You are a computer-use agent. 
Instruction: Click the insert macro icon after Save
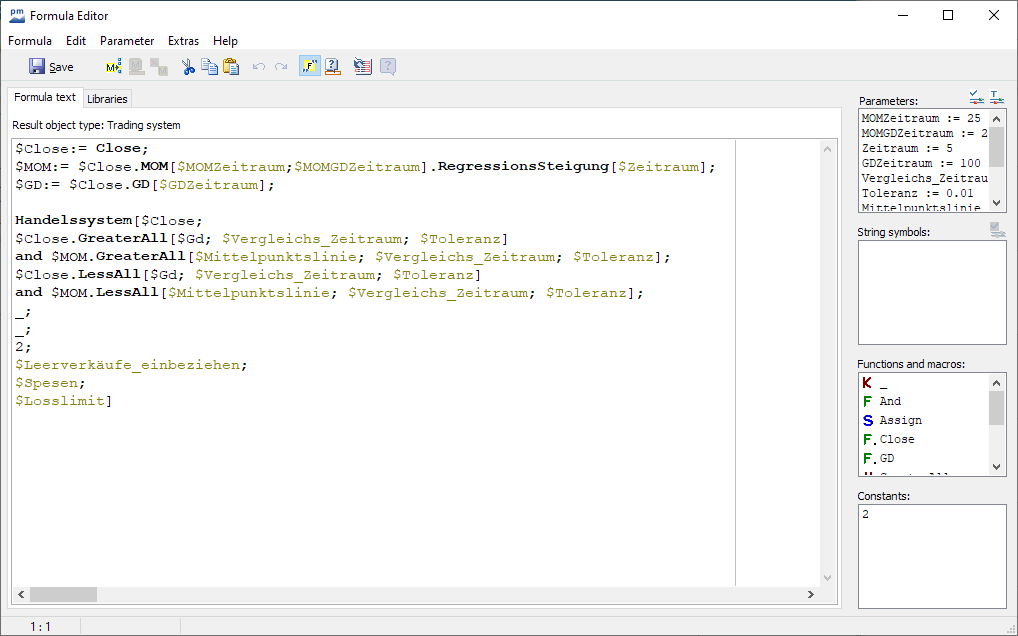113,67
